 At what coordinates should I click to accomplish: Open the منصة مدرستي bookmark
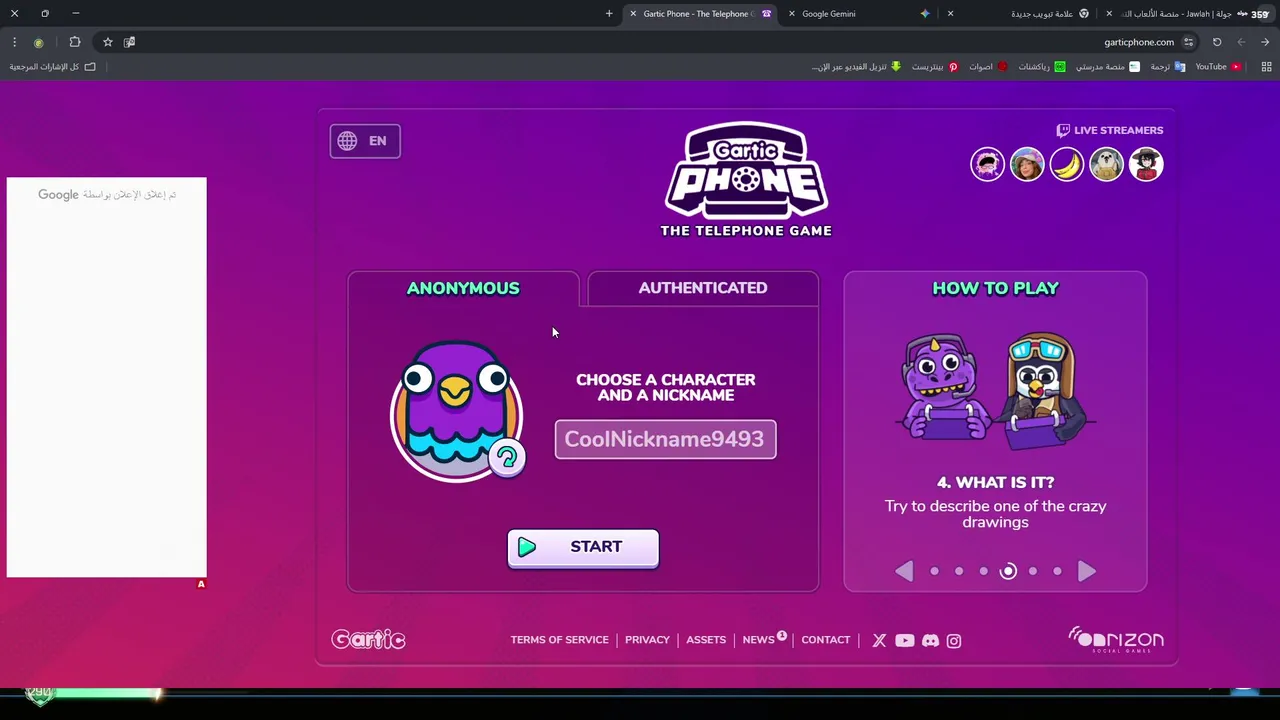tap(1108, 67)
